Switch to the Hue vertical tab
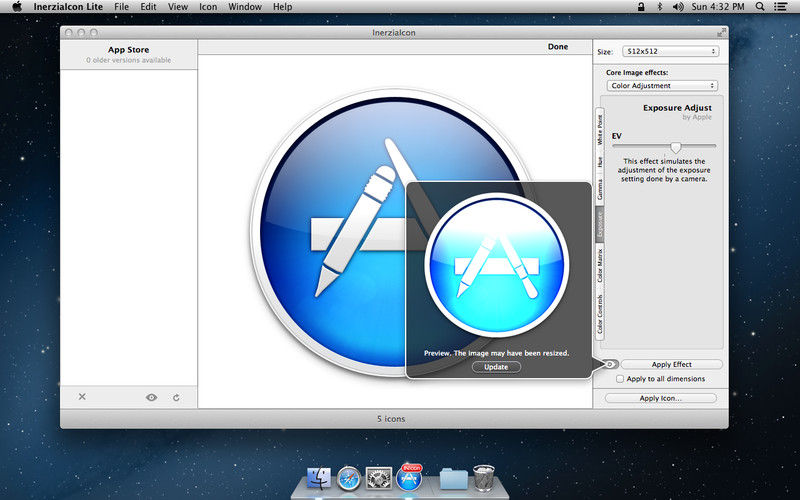Screen dimensions: 800x500 point(600,162)
